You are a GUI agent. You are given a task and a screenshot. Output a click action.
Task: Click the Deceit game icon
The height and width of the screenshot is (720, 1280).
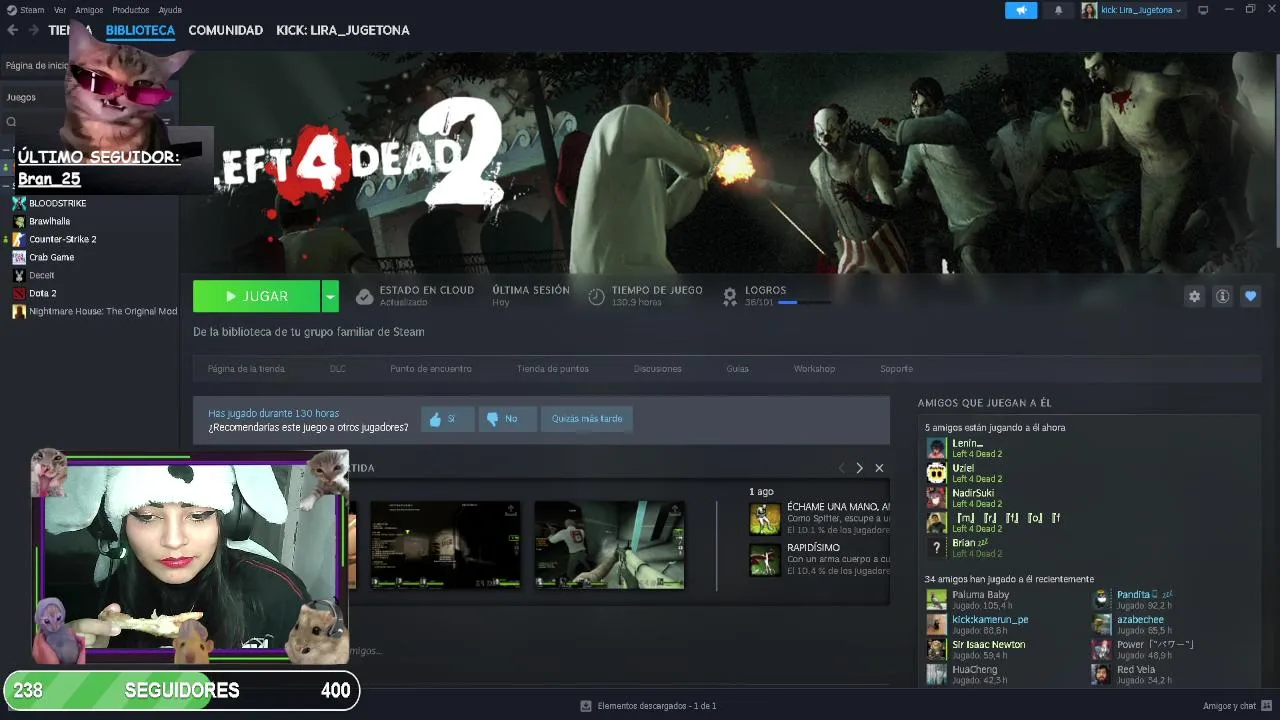(19, 275)
